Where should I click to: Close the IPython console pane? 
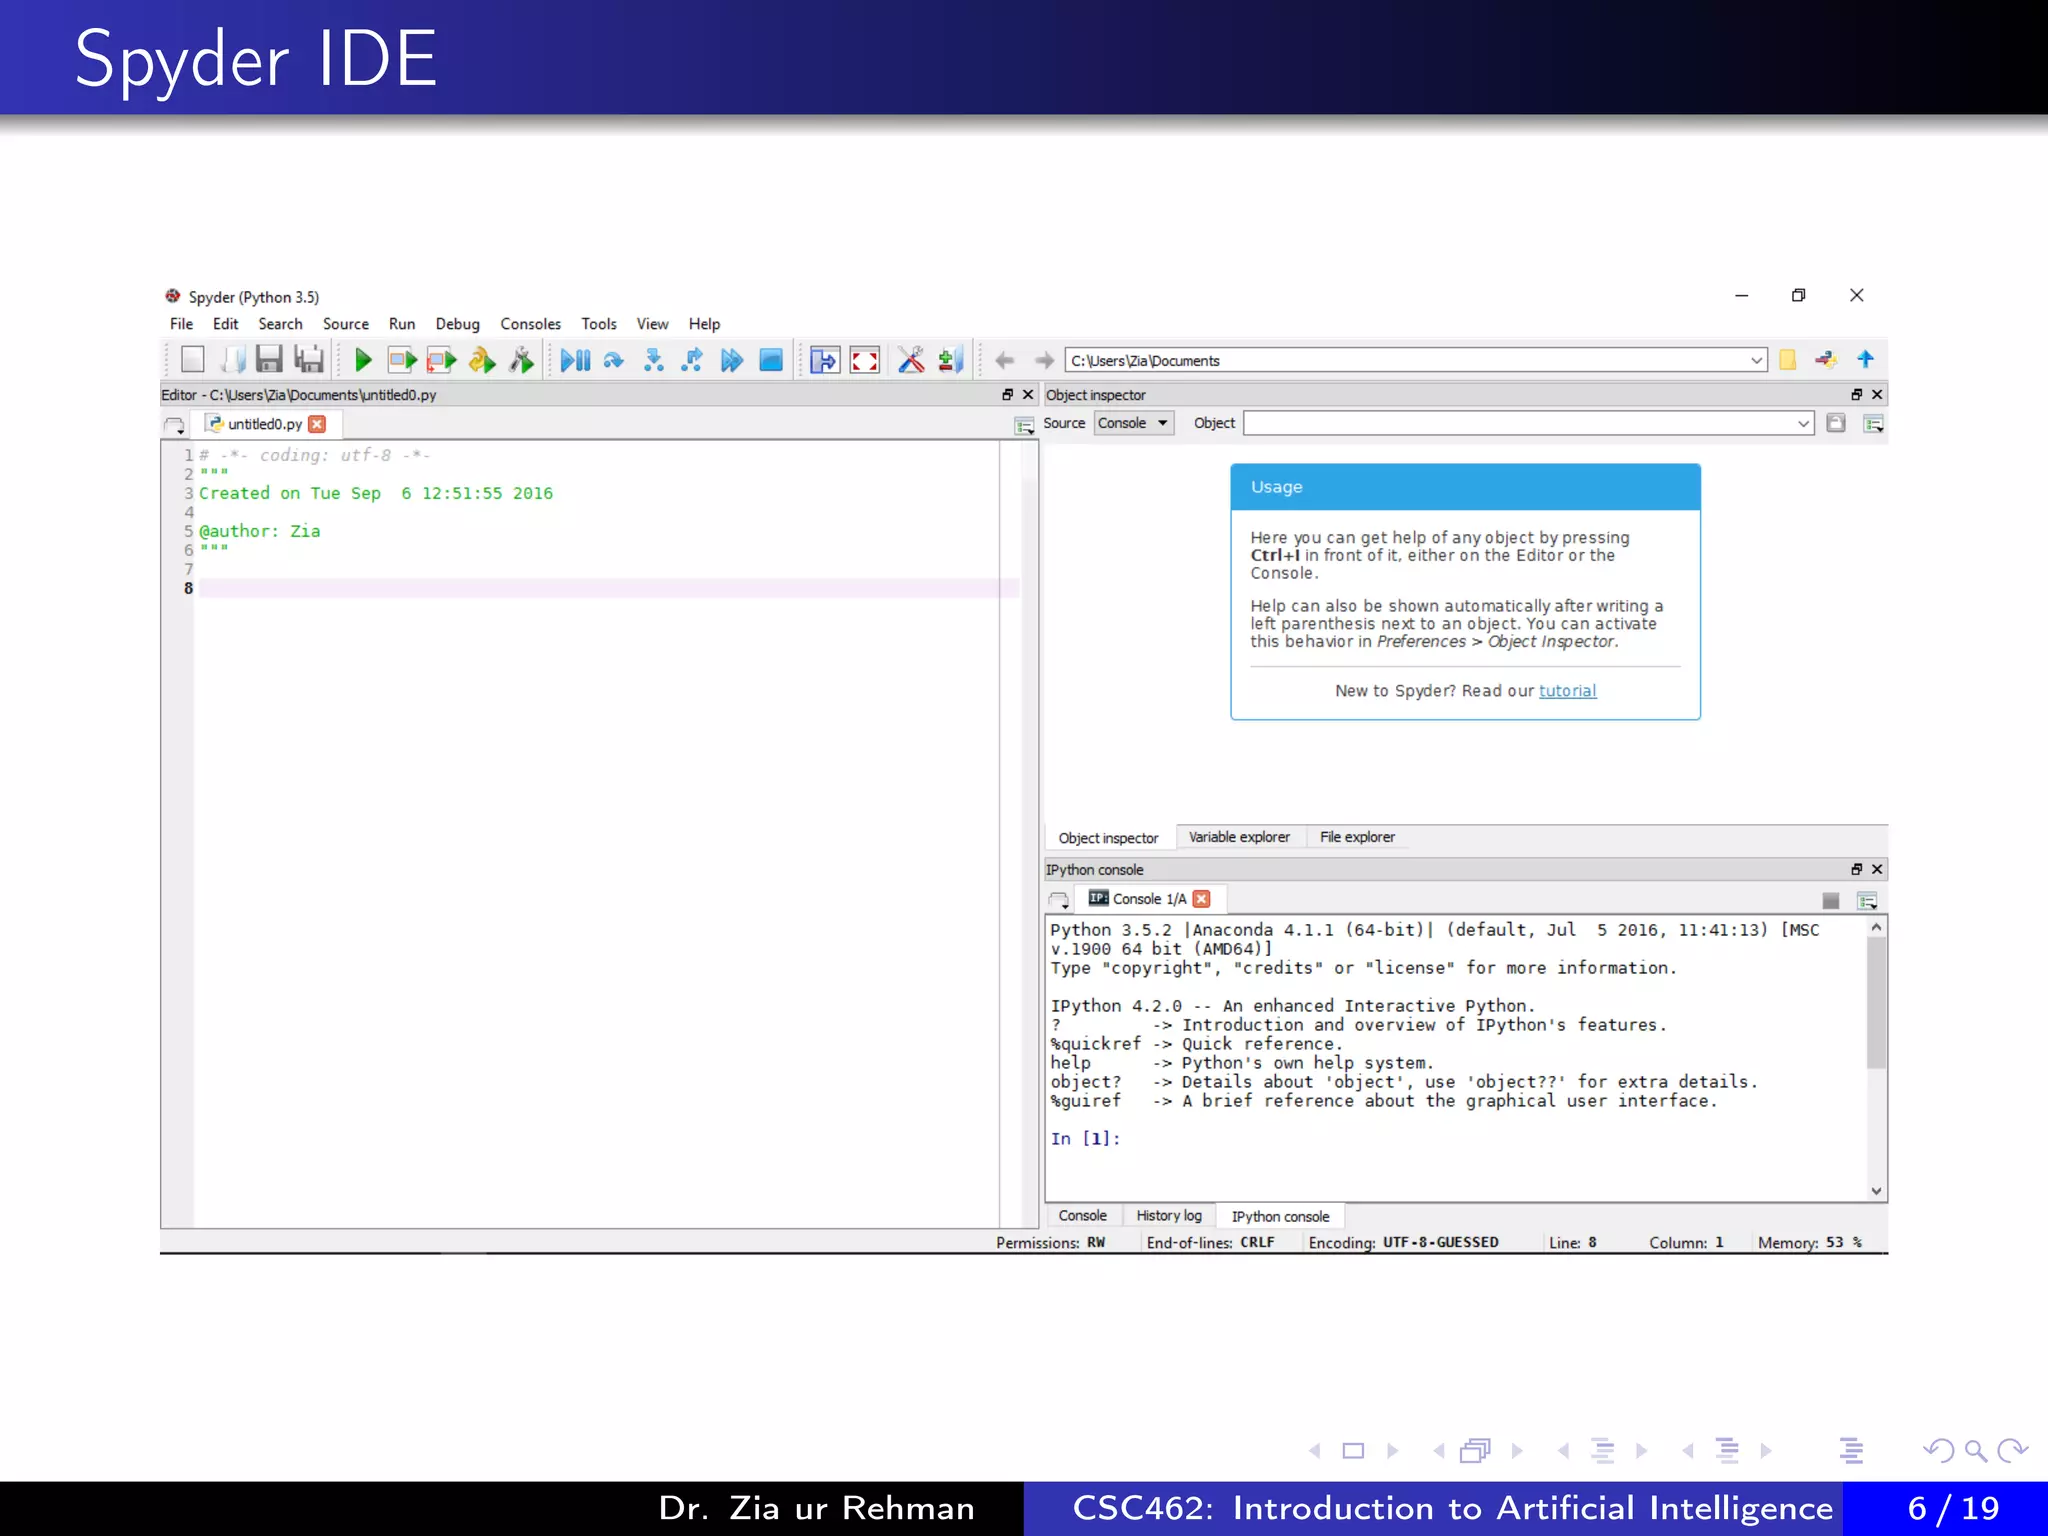1877,869
